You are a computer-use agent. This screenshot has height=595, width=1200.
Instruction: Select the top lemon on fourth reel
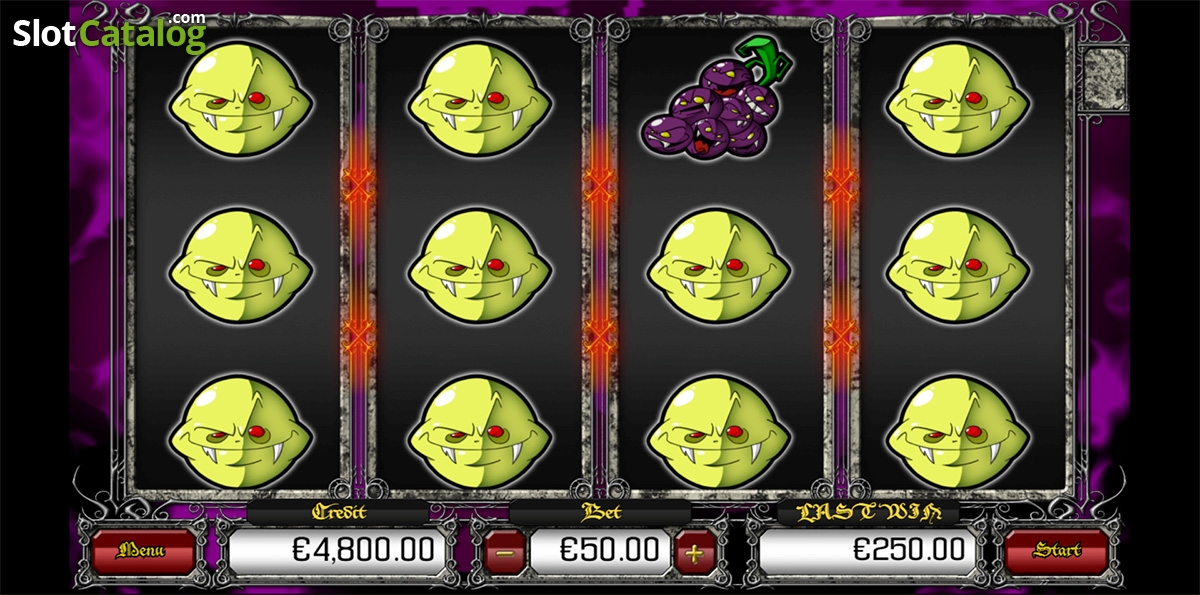point(958,99)
